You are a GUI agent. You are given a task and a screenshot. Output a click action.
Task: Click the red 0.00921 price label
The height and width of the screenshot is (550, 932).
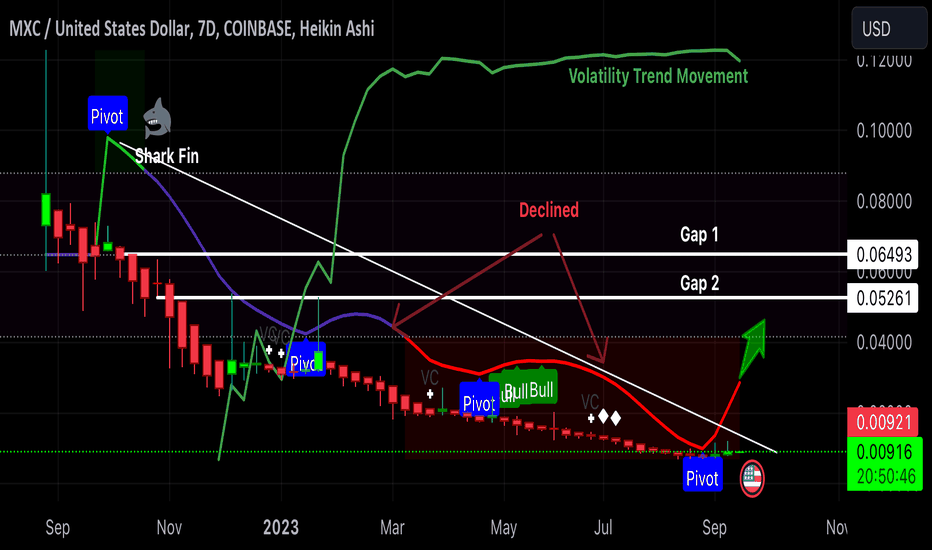883,422
